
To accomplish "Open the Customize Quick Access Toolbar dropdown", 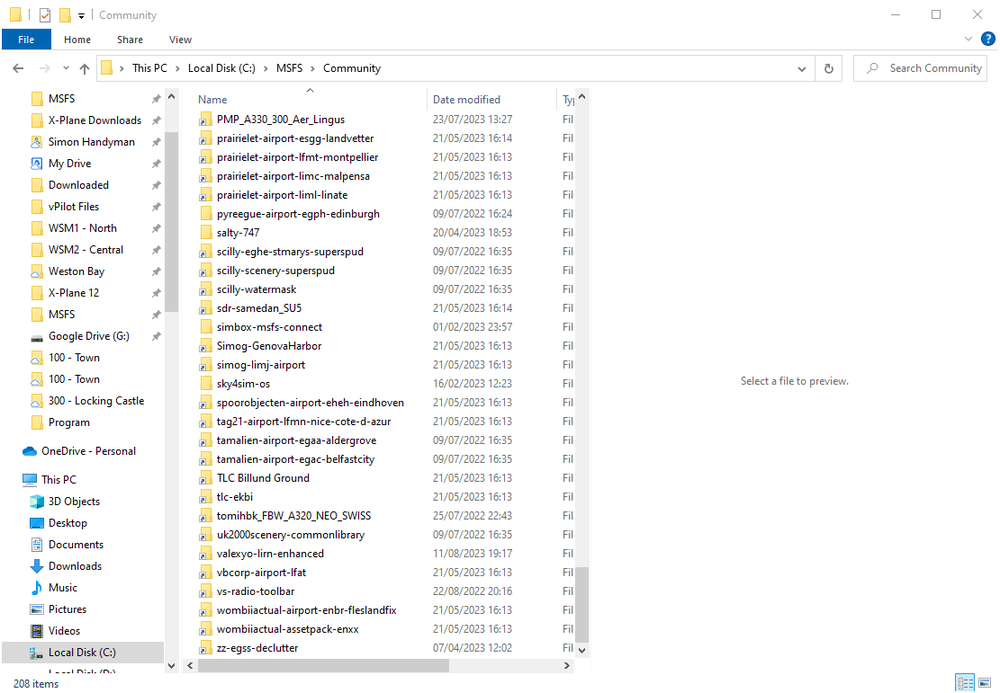I will (81, 14).
